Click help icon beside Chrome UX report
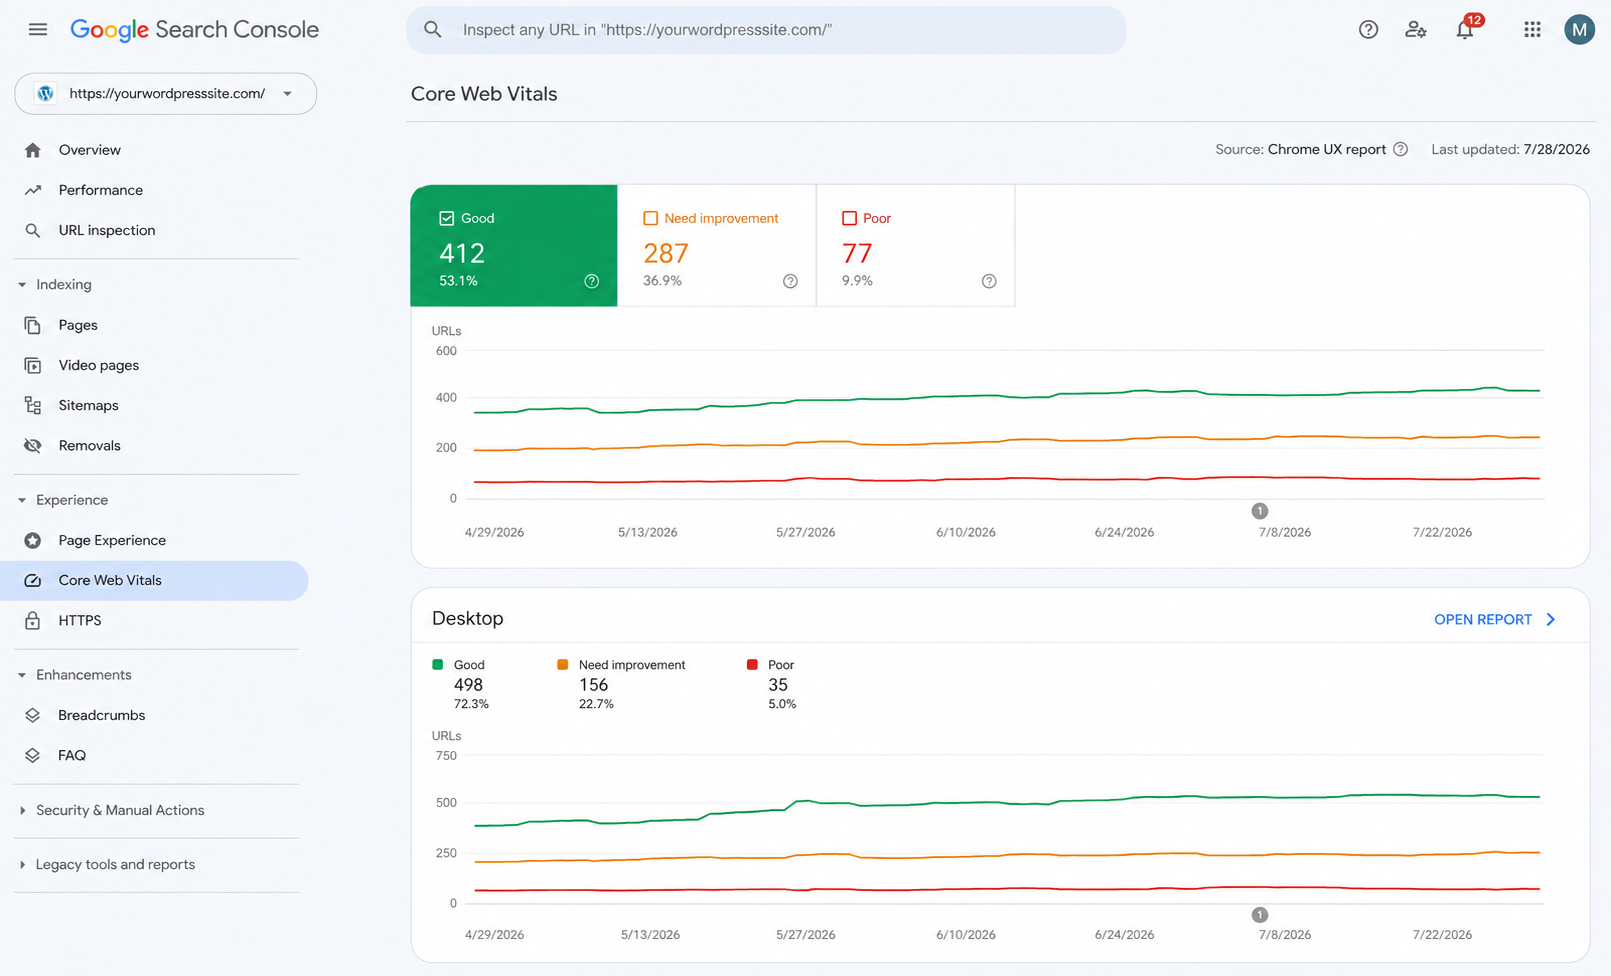Screen dimensions: 1611x976 [1400, 149]
